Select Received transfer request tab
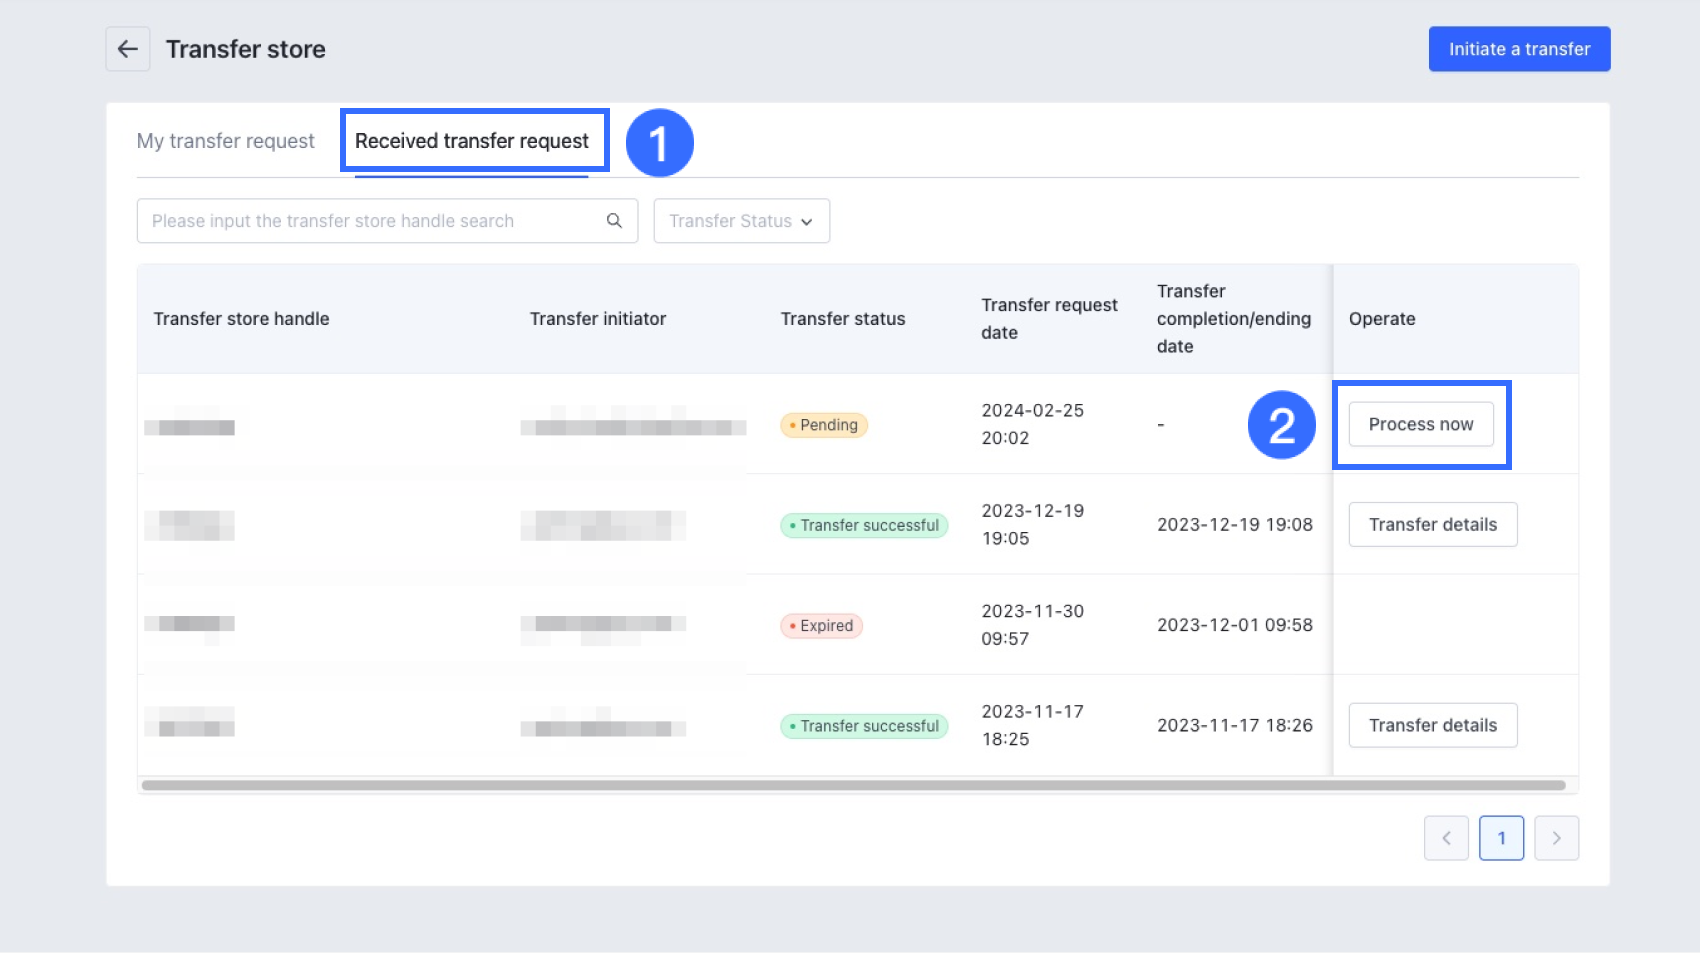Screen dimensions: 1700x953 coord(472,141)
